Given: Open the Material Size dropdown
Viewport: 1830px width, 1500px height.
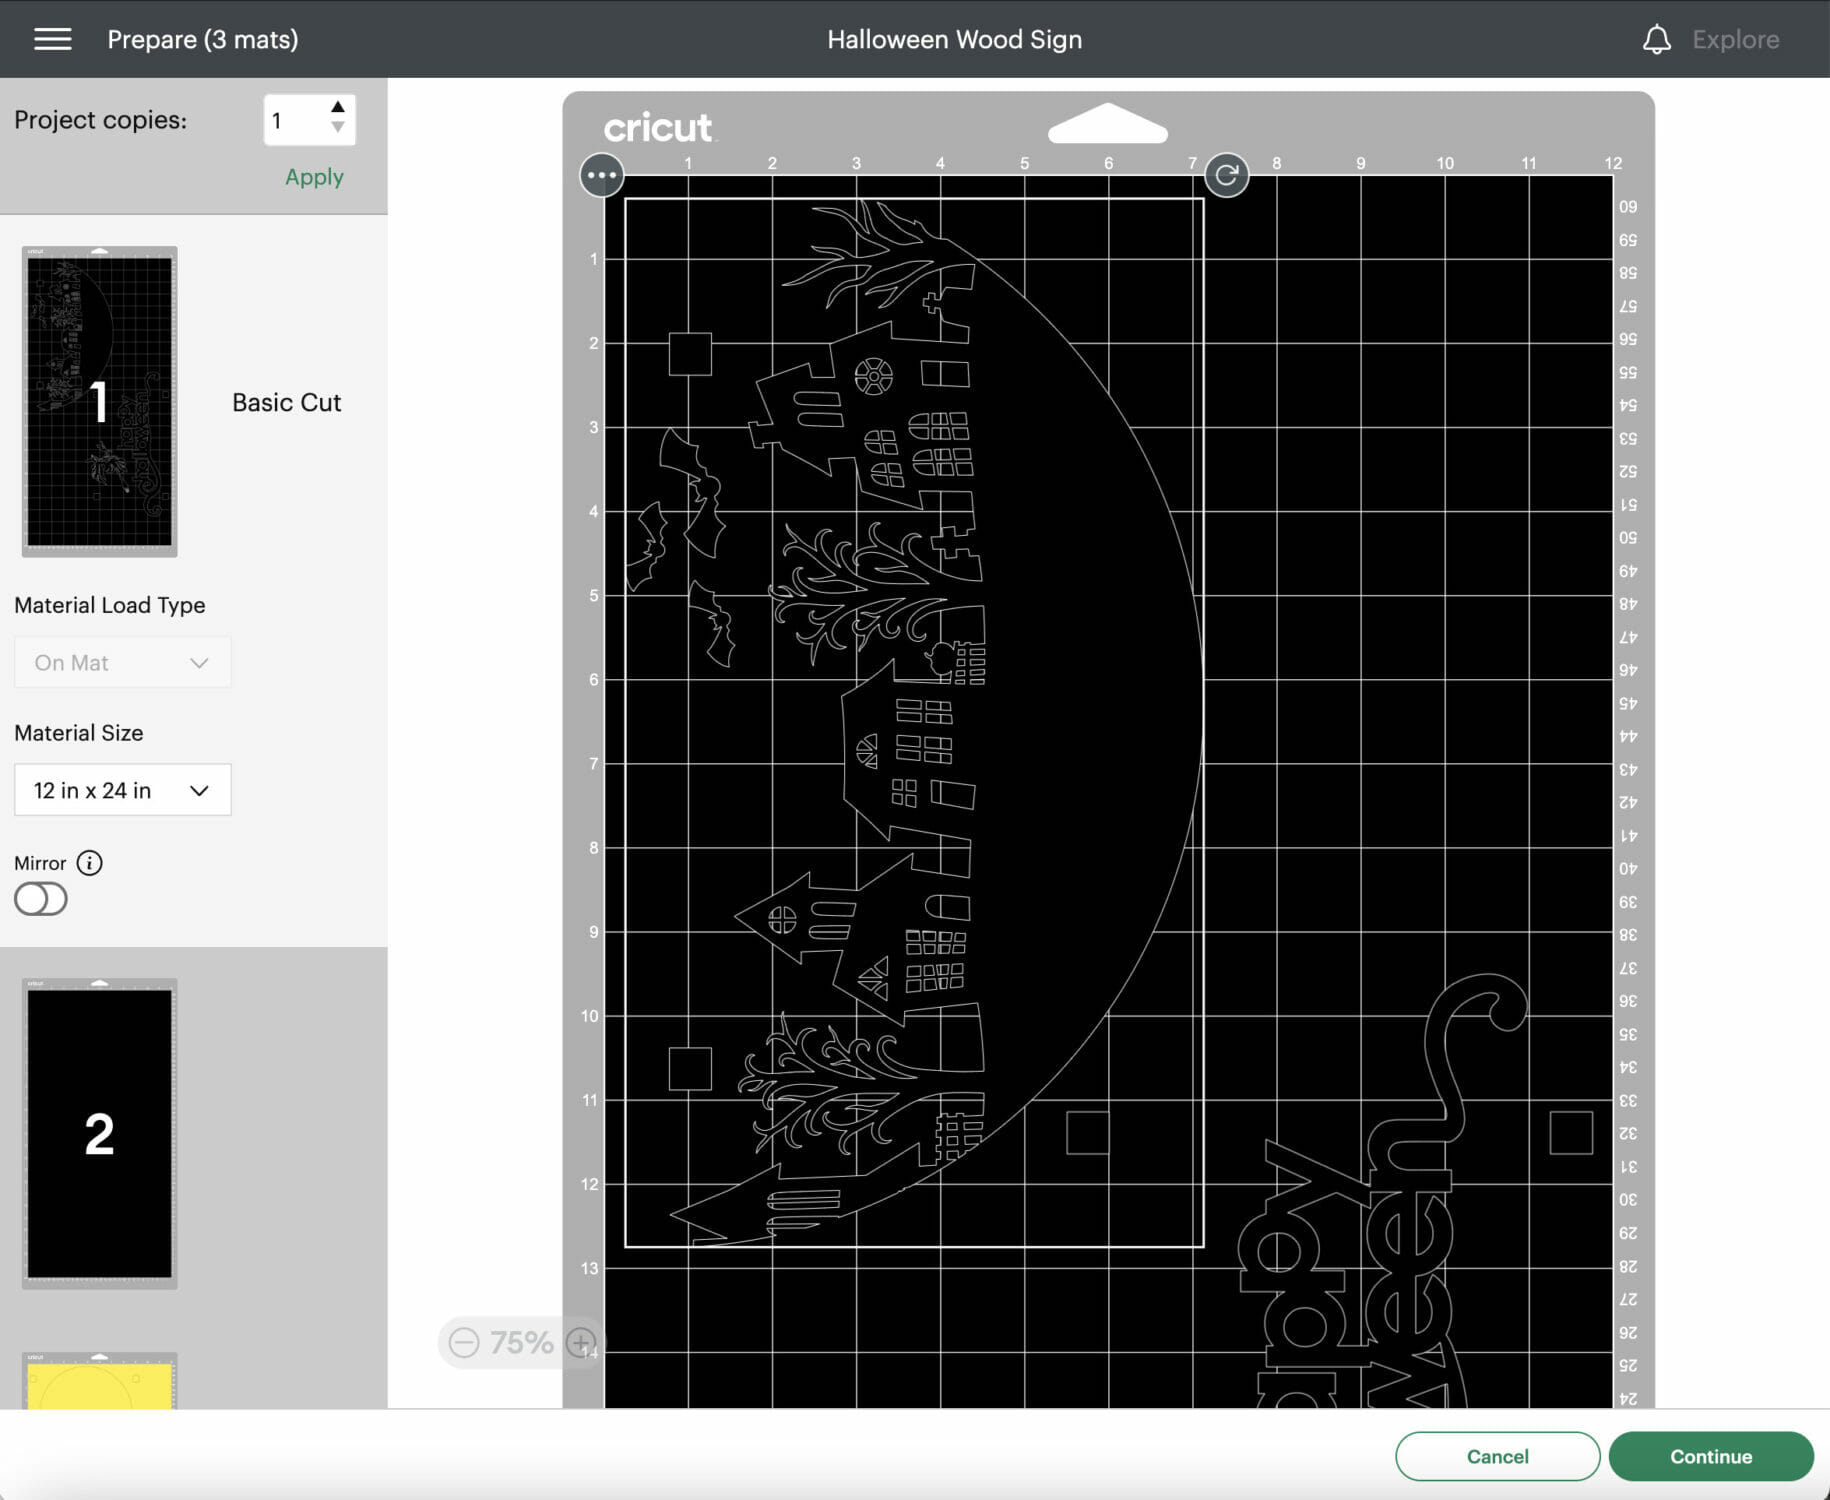Looking at the screenshot, I should (x=123, y=790).
